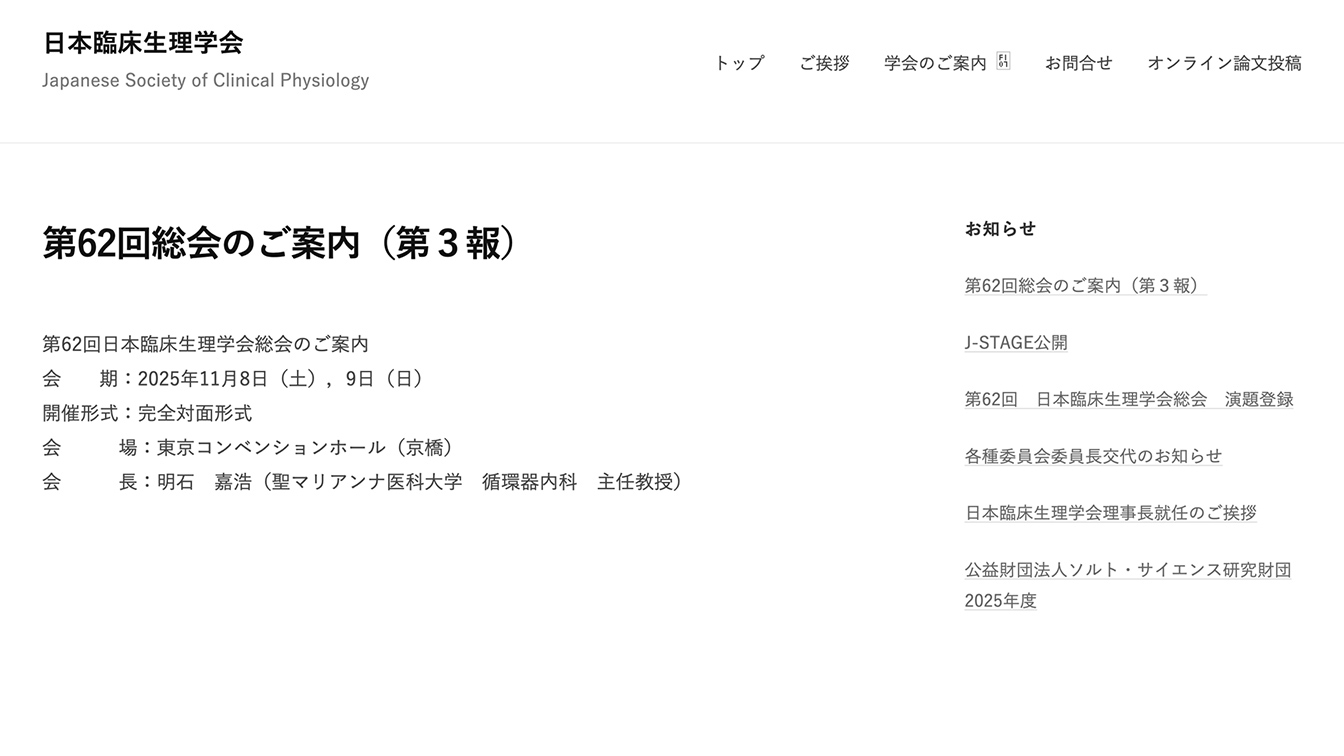1344x756 pixels.
Task: Go to the トップ menu item
Action: click(739, 63)
